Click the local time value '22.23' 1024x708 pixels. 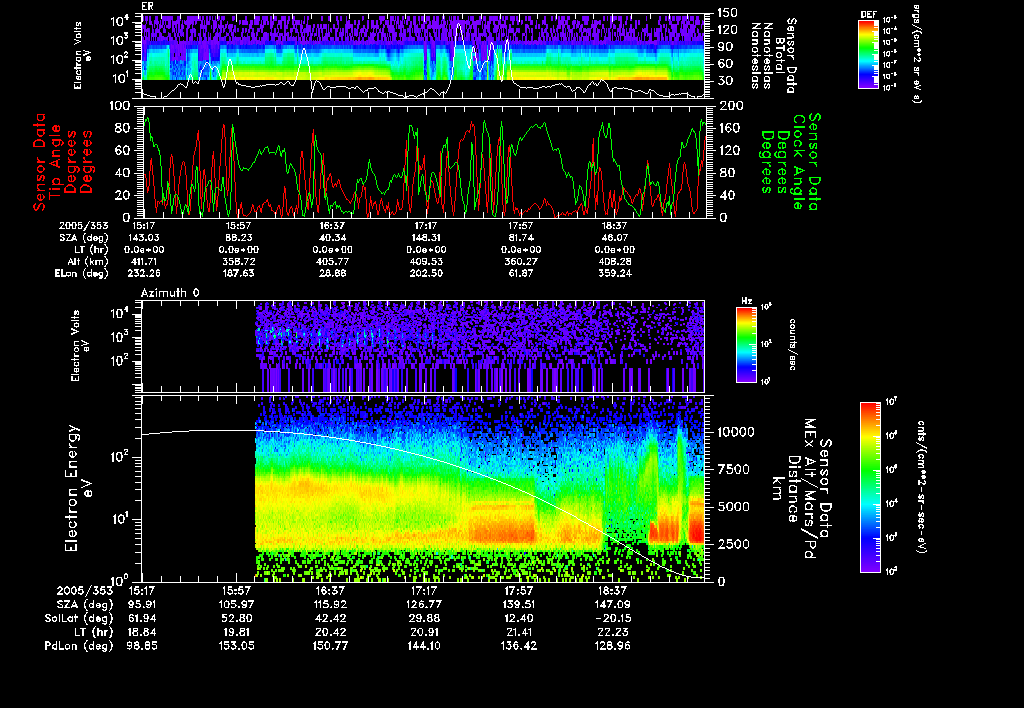(x=612, y=632)
